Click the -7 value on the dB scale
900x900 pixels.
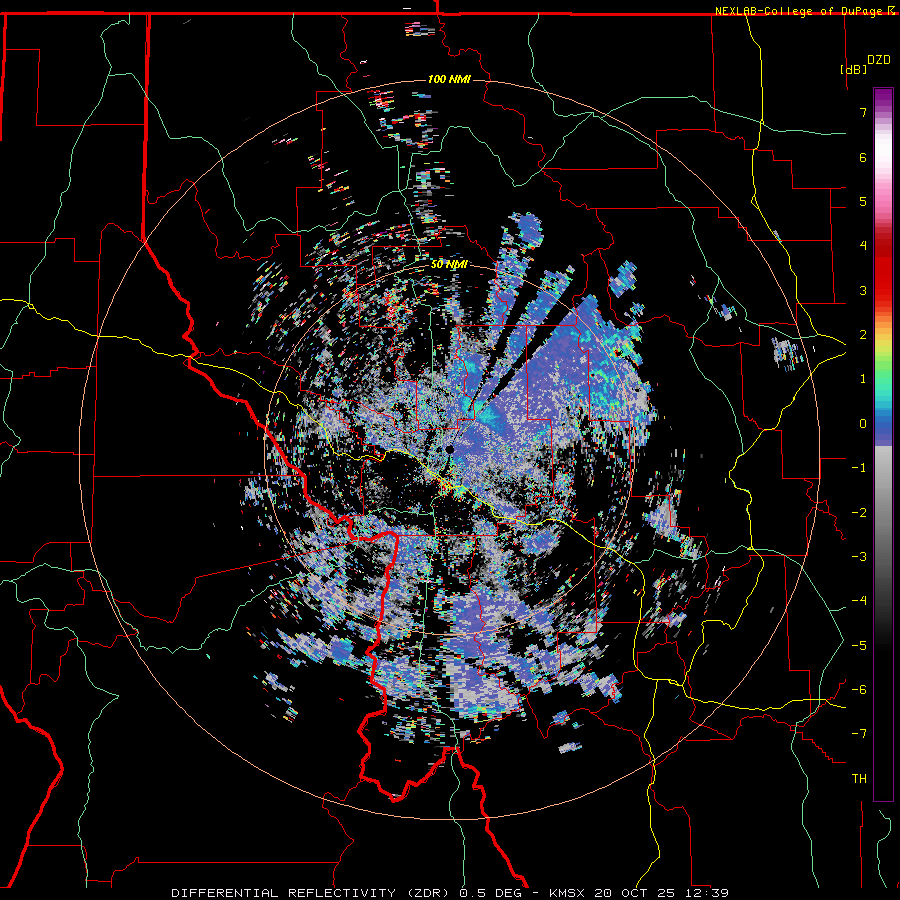point(859,734)
